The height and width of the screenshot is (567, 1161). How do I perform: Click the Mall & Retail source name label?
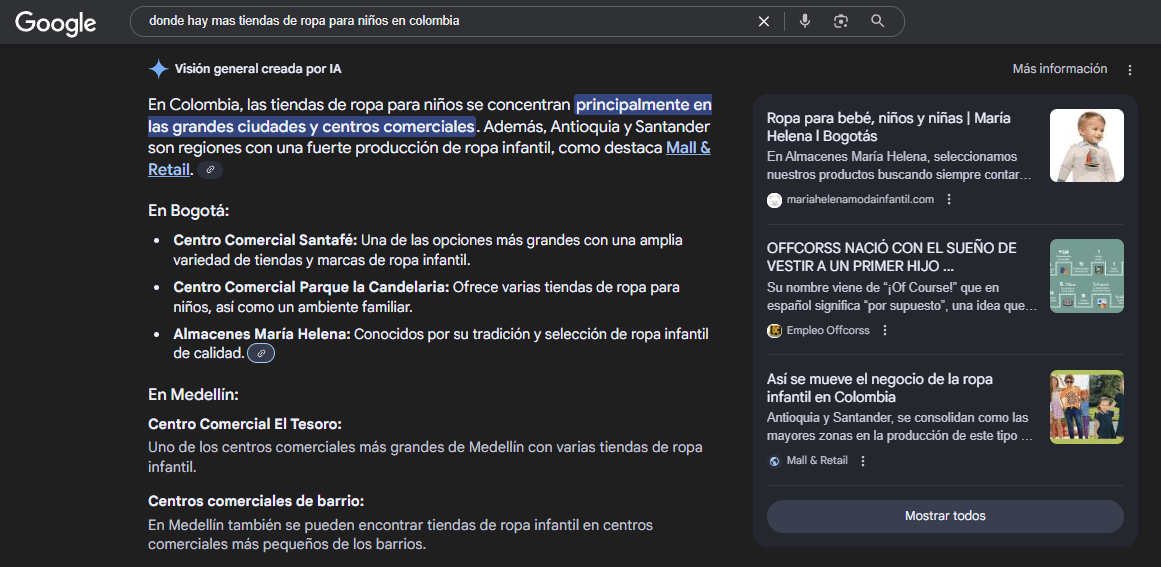coord(817,460)
